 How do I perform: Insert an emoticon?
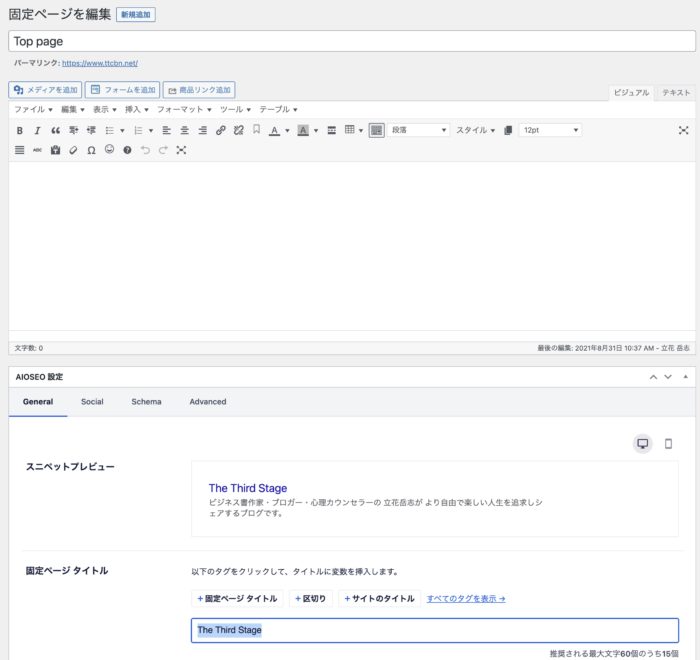[x=109, y=150]
